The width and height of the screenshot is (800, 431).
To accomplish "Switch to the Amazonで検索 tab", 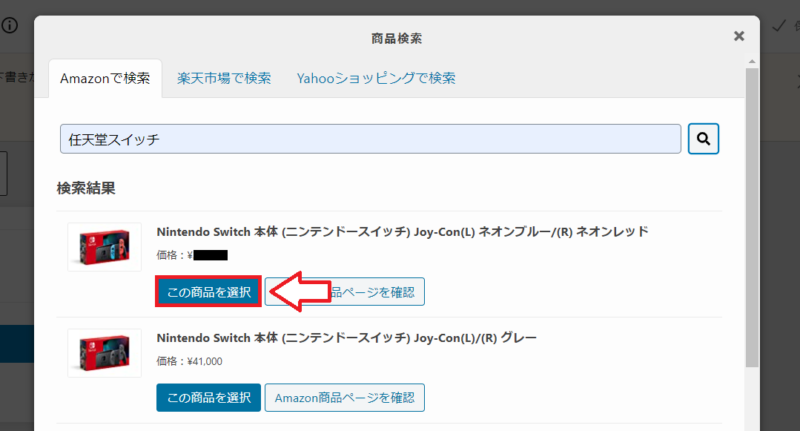I will click(x=105, y=79).
